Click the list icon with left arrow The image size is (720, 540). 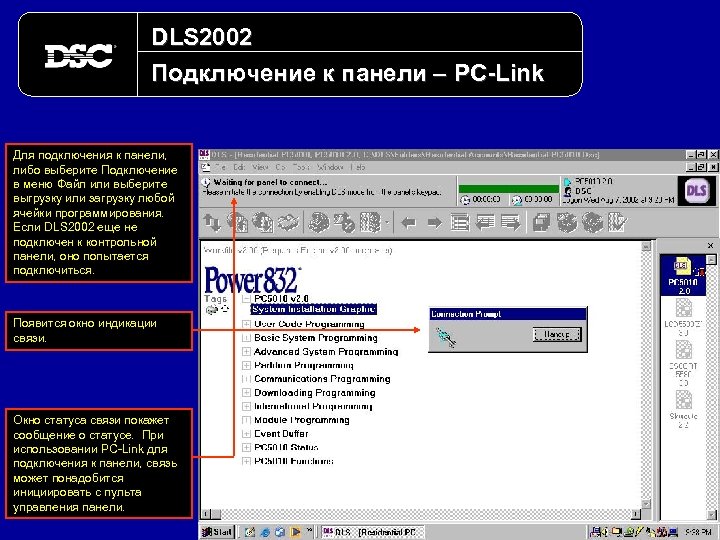tap(485, 223)
